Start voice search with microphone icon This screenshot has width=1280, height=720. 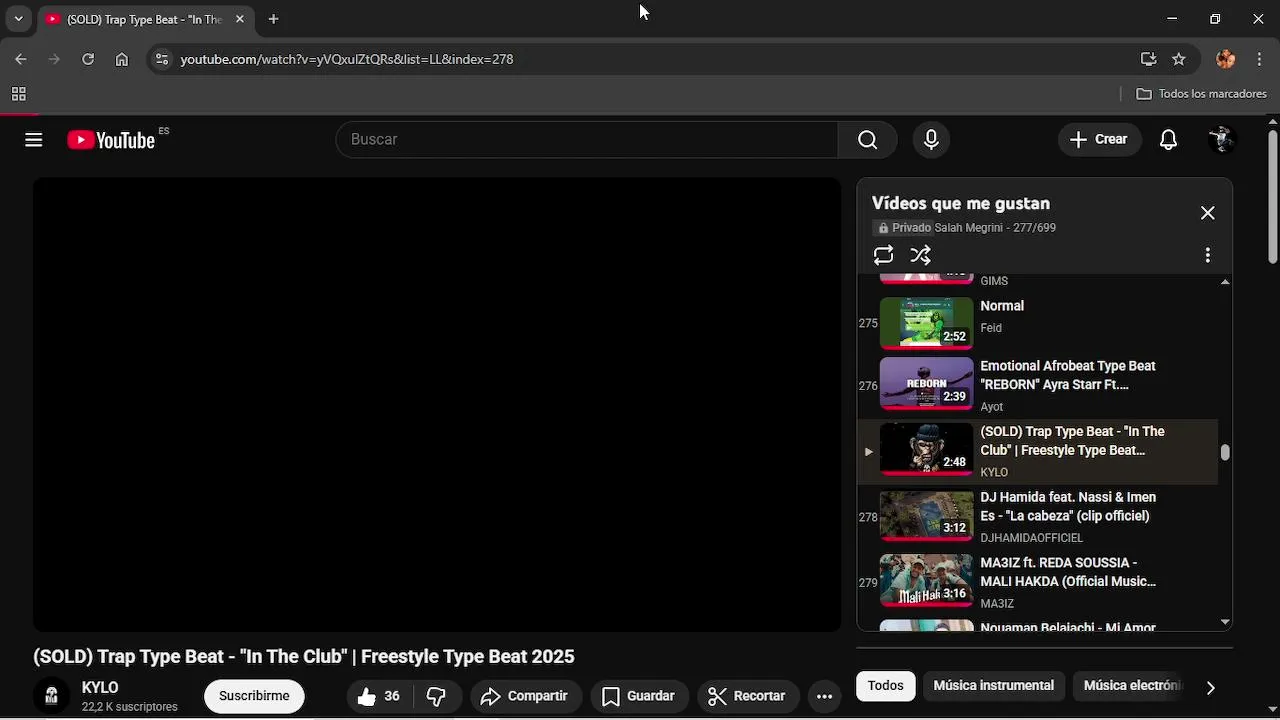coord(931,140)
